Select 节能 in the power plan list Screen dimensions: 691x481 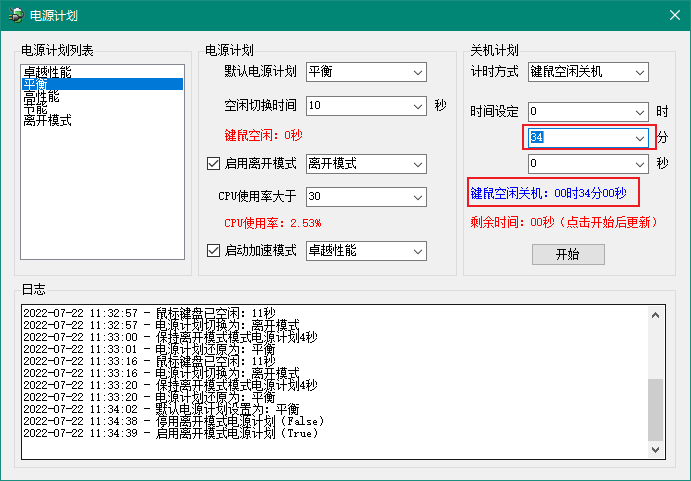tap(102, 108)
